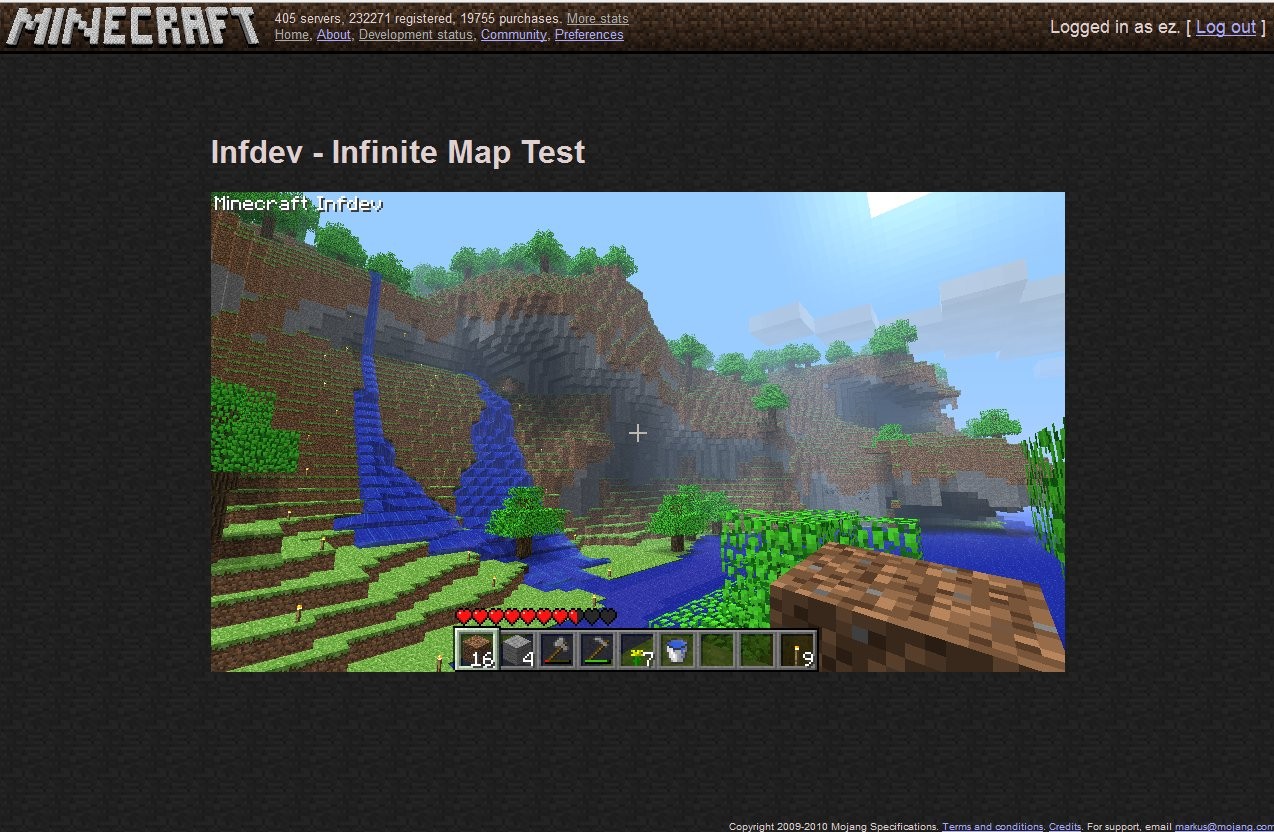Click the crosshair in the game view

point(637,432)
